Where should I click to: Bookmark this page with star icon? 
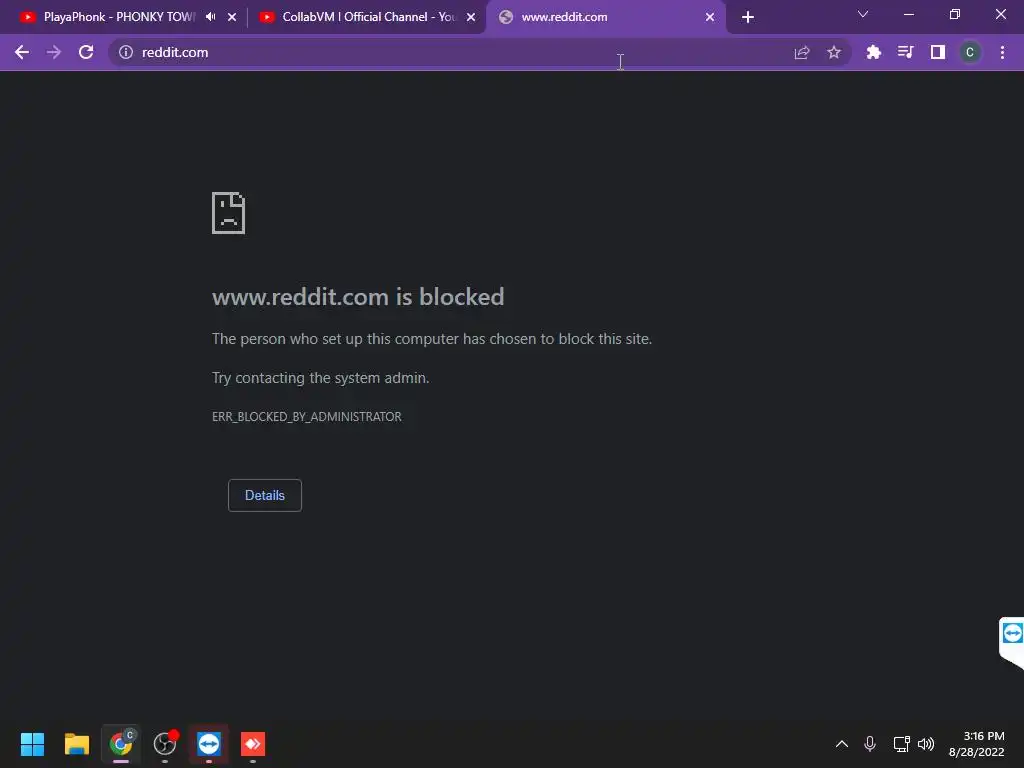[x=833, y=52]
